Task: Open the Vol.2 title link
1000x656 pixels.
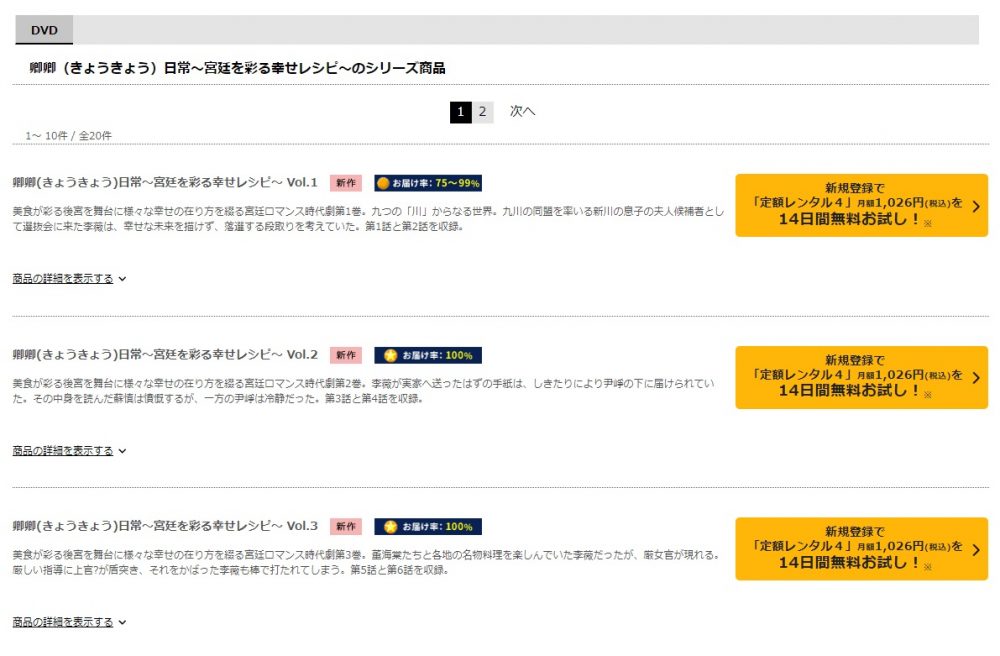Action: click(x=165, y=354)
